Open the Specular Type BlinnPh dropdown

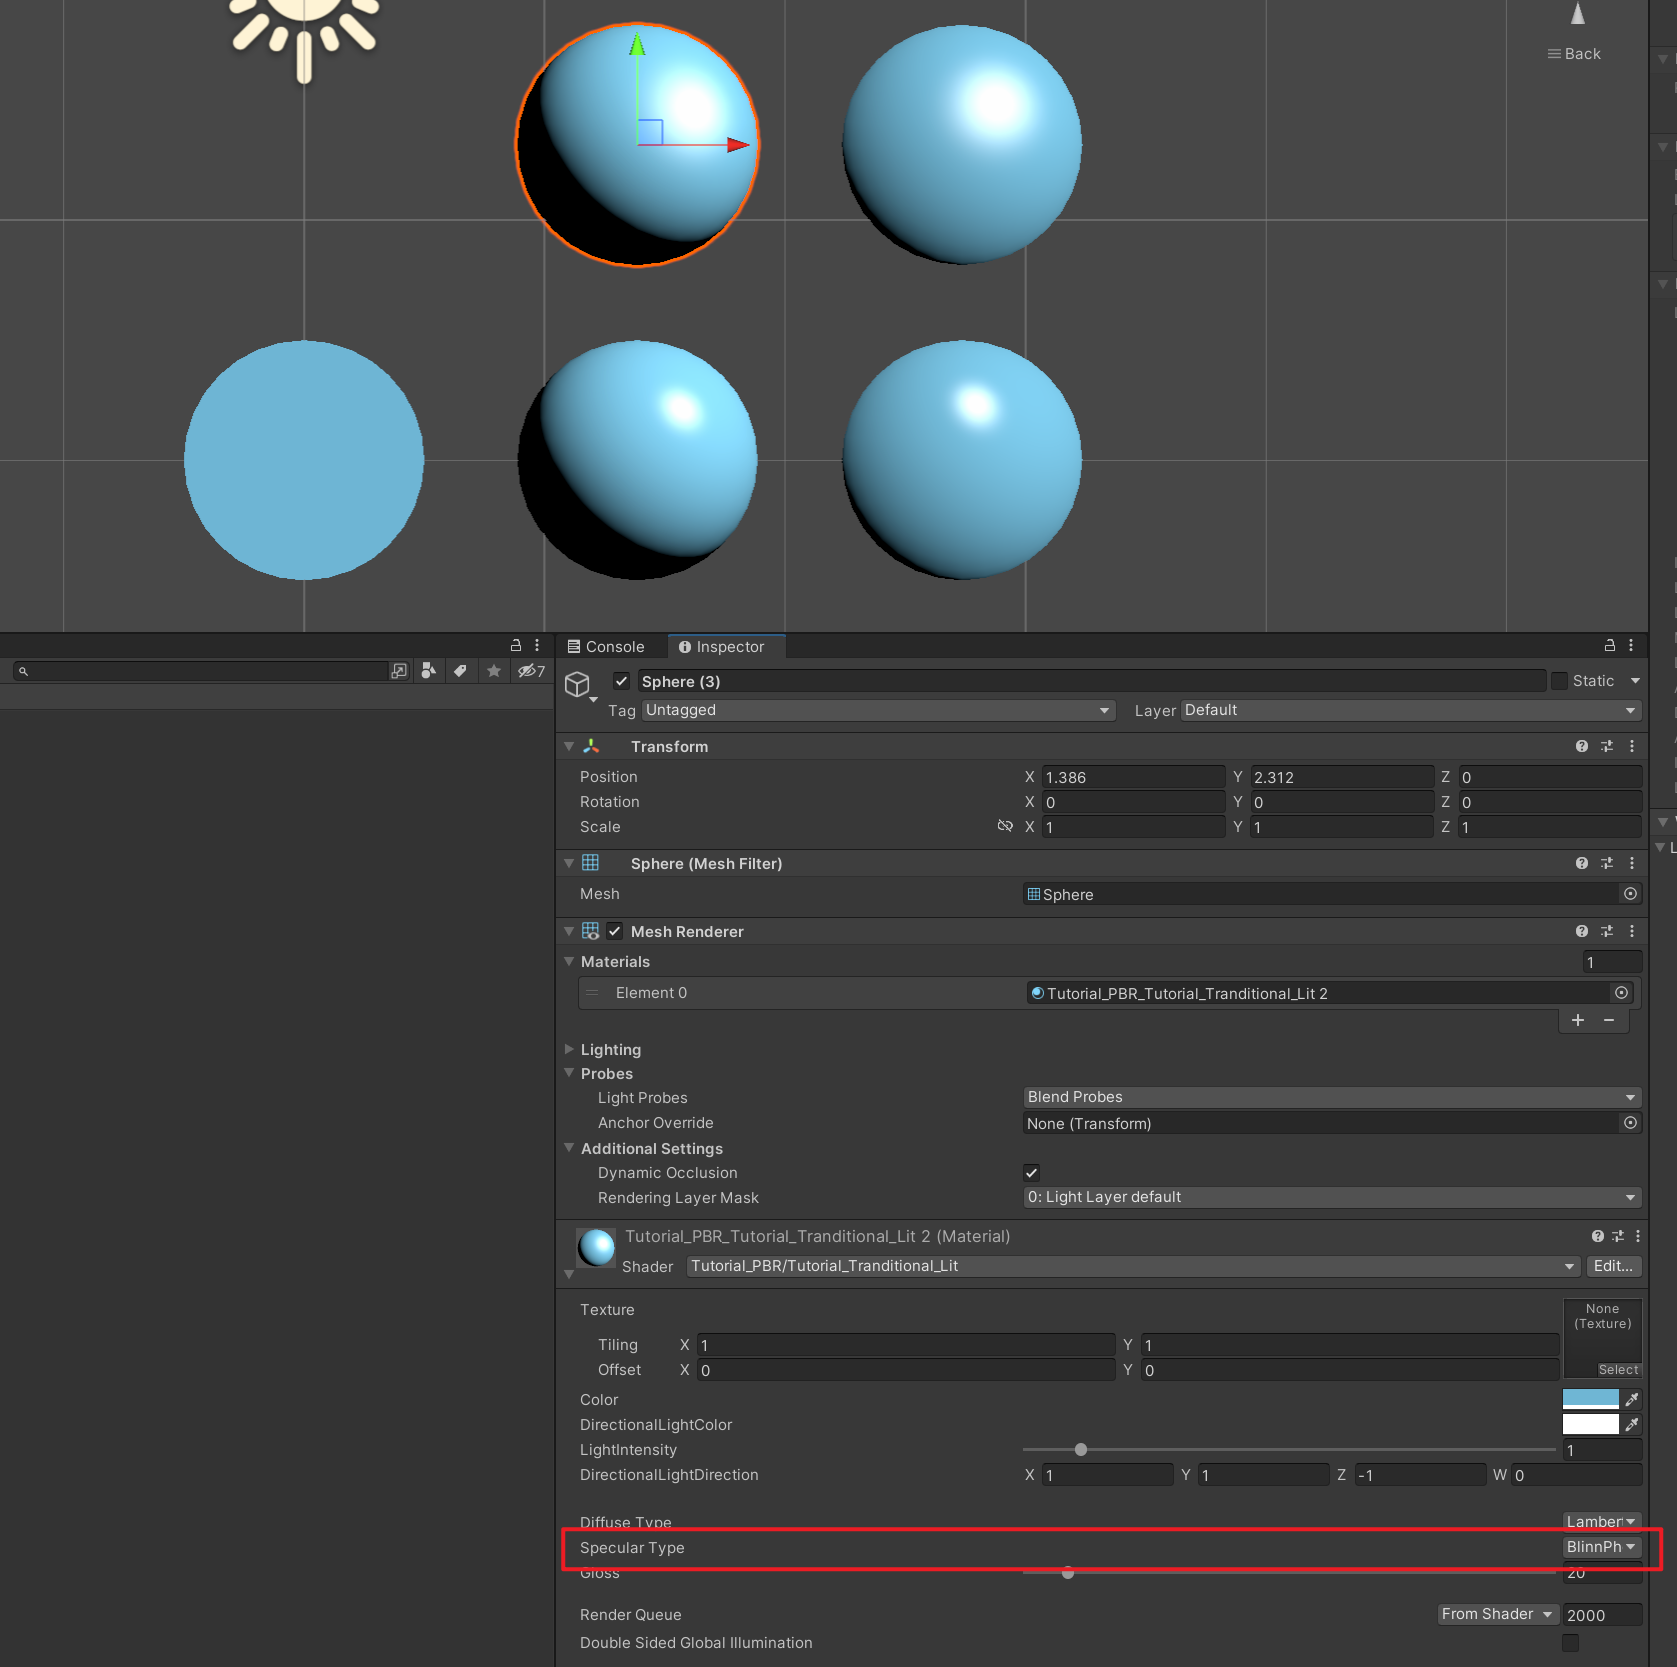(x=1601, y=1547)
